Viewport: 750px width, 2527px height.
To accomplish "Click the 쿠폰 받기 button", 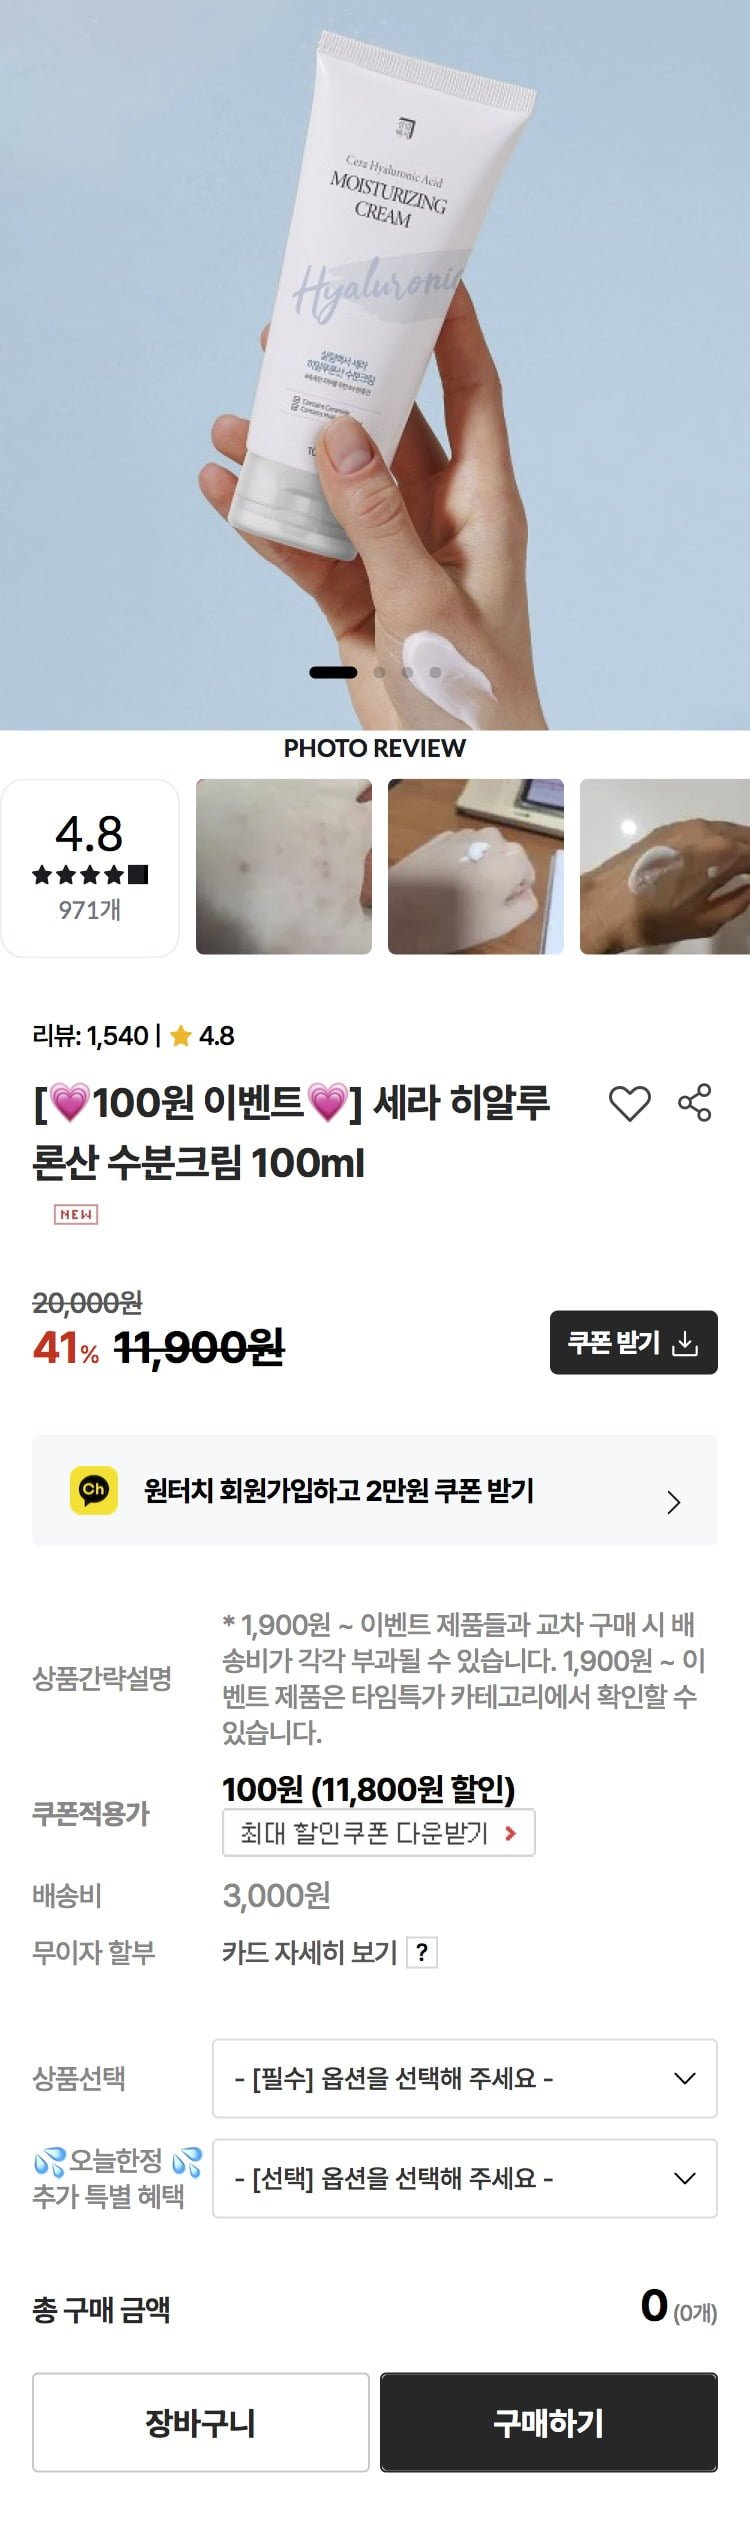I will coord(633,1342).
